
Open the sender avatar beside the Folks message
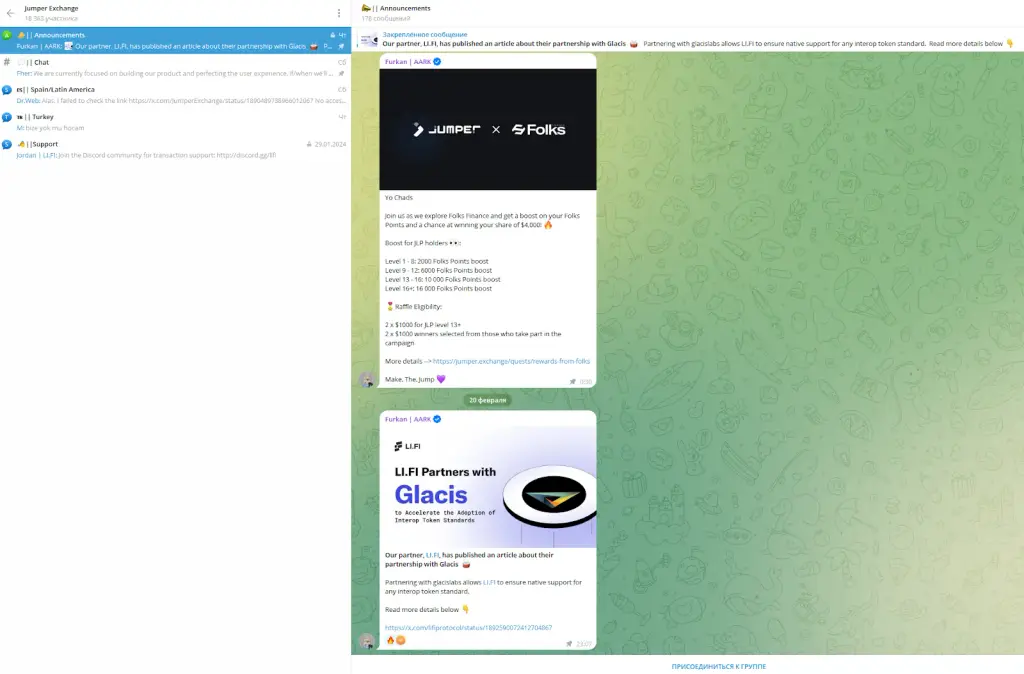click(x=367, y=379)
